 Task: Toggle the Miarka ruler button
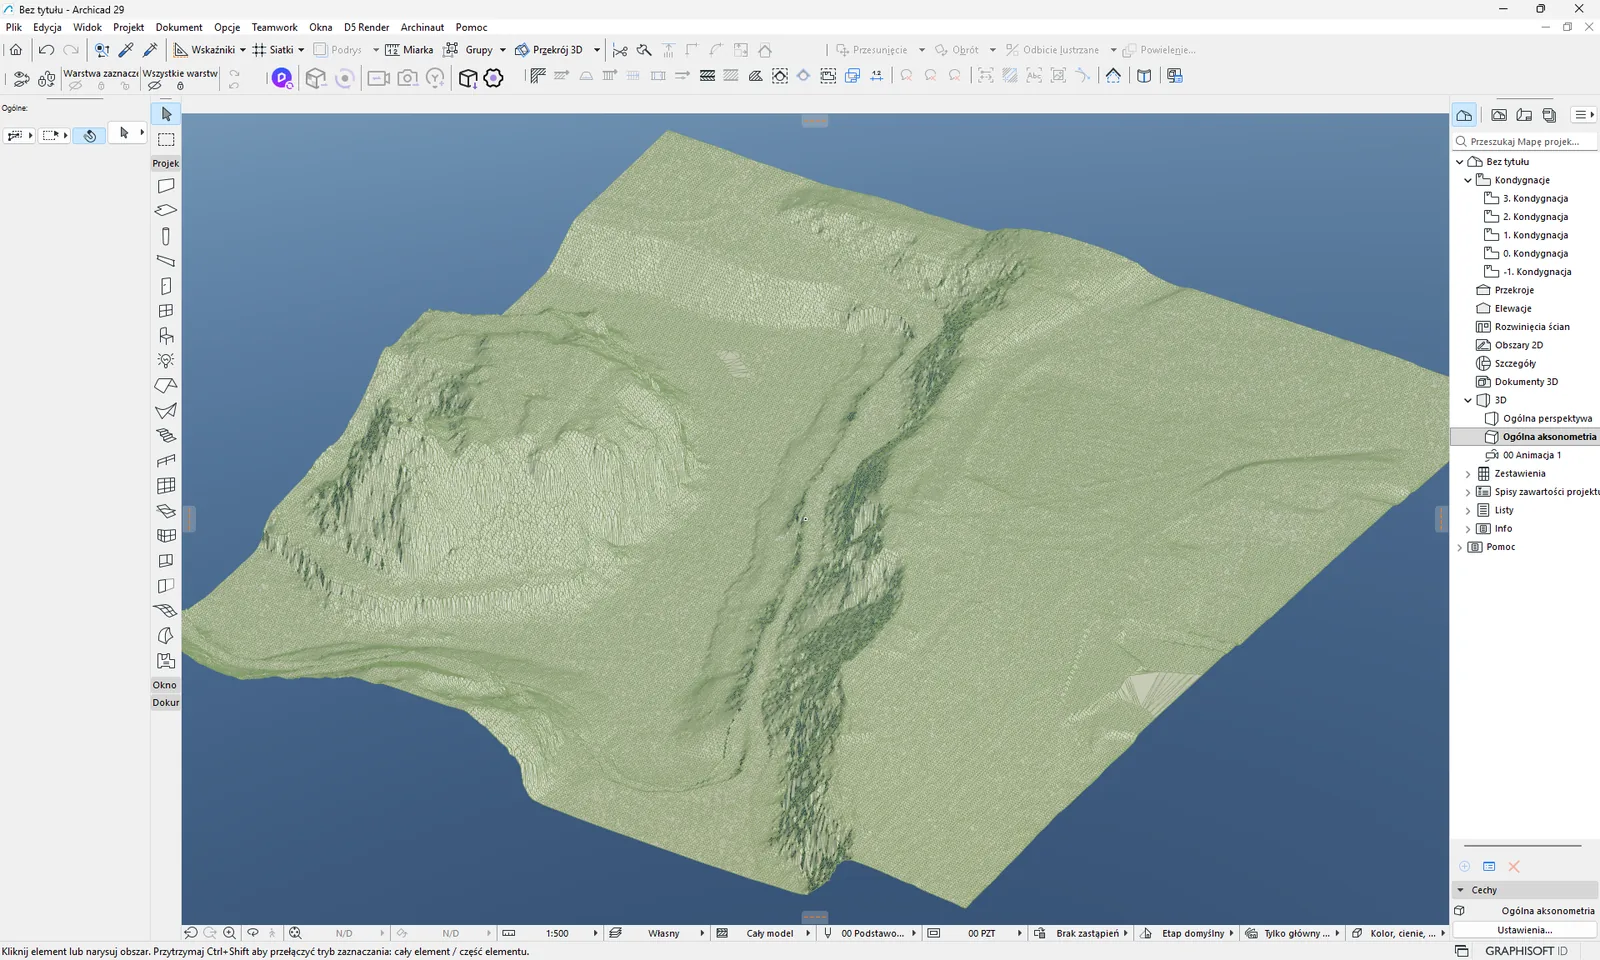pos(409,49)
